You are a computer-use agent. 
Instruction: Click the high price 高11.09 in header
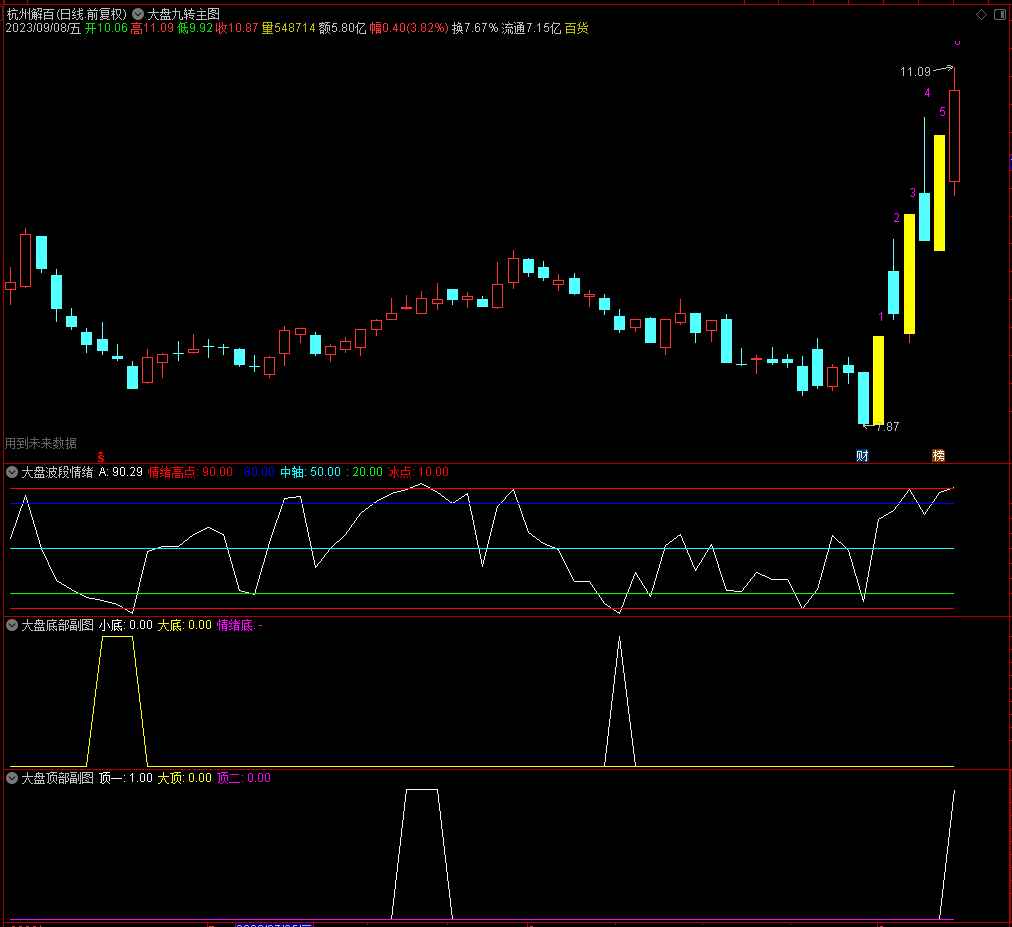152,28
